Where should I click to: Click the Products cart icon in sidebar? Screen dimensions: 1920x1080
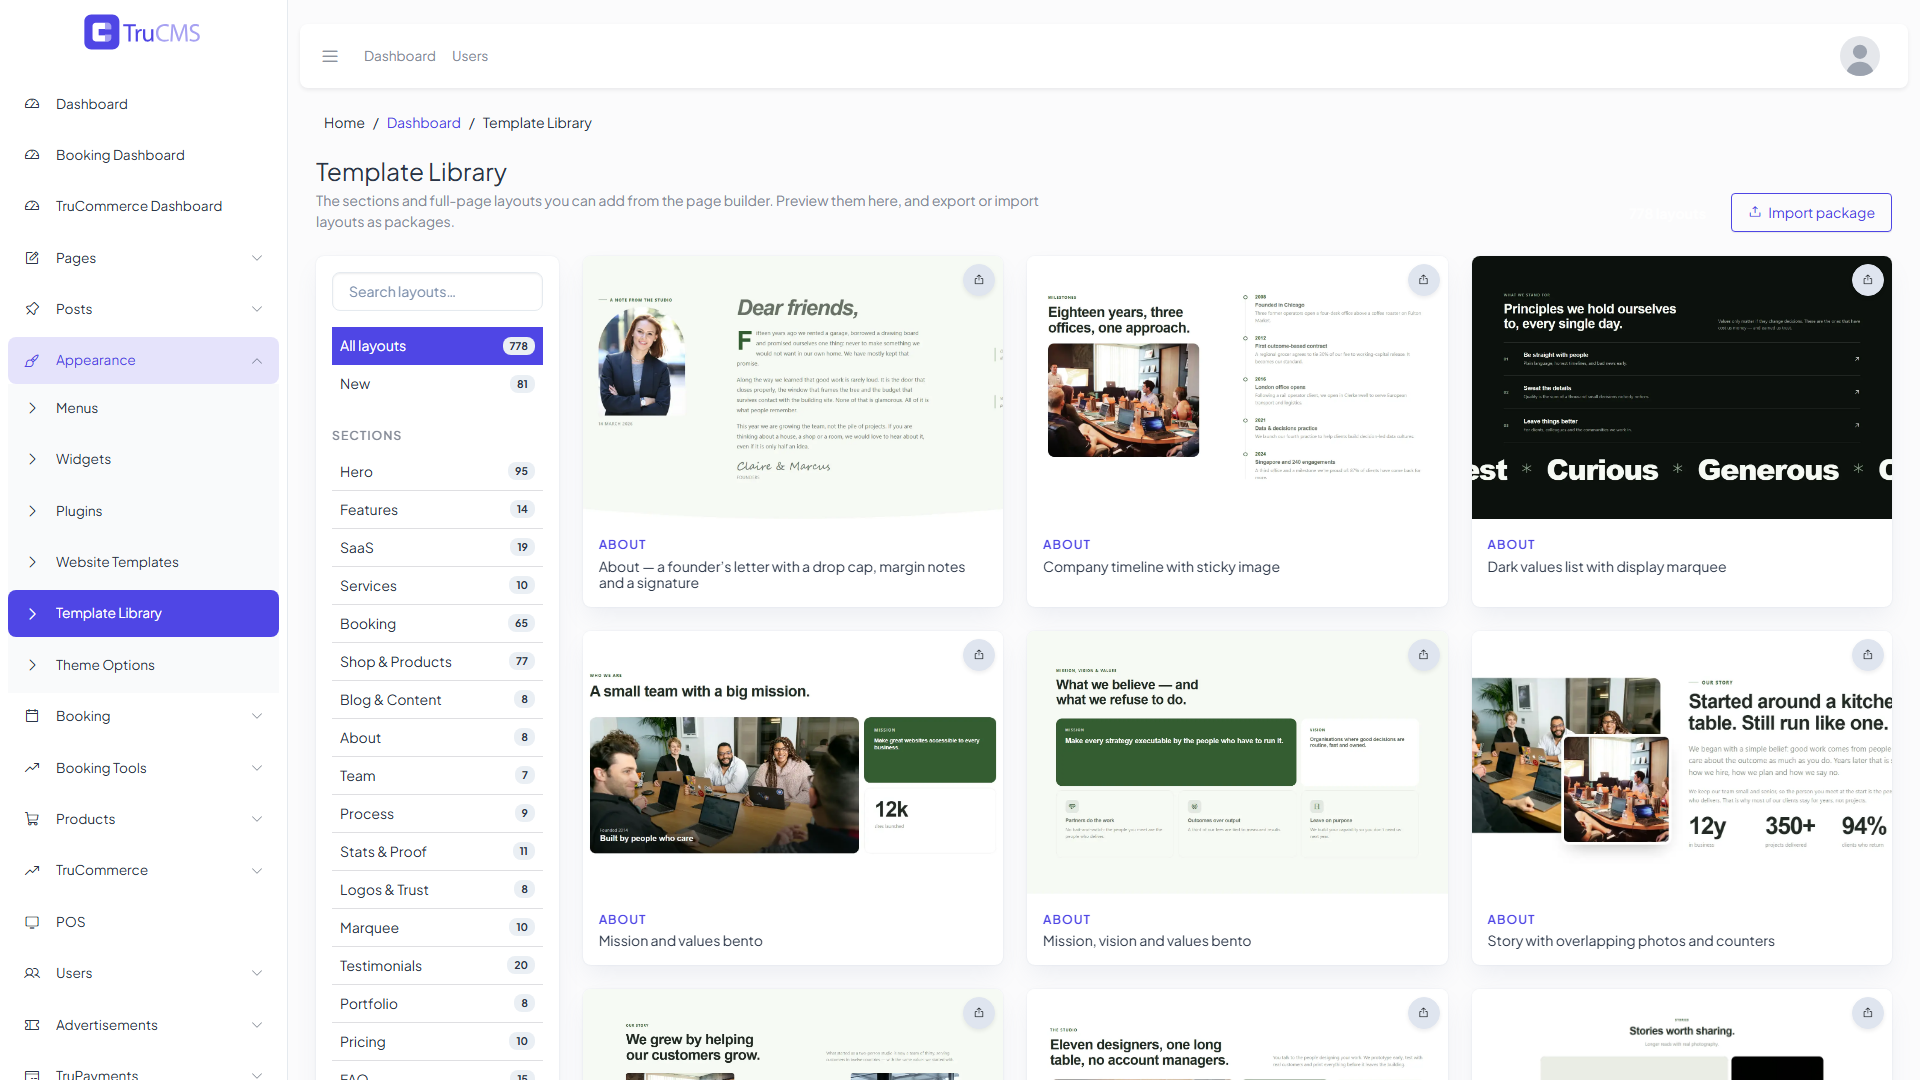coord(32,819)
